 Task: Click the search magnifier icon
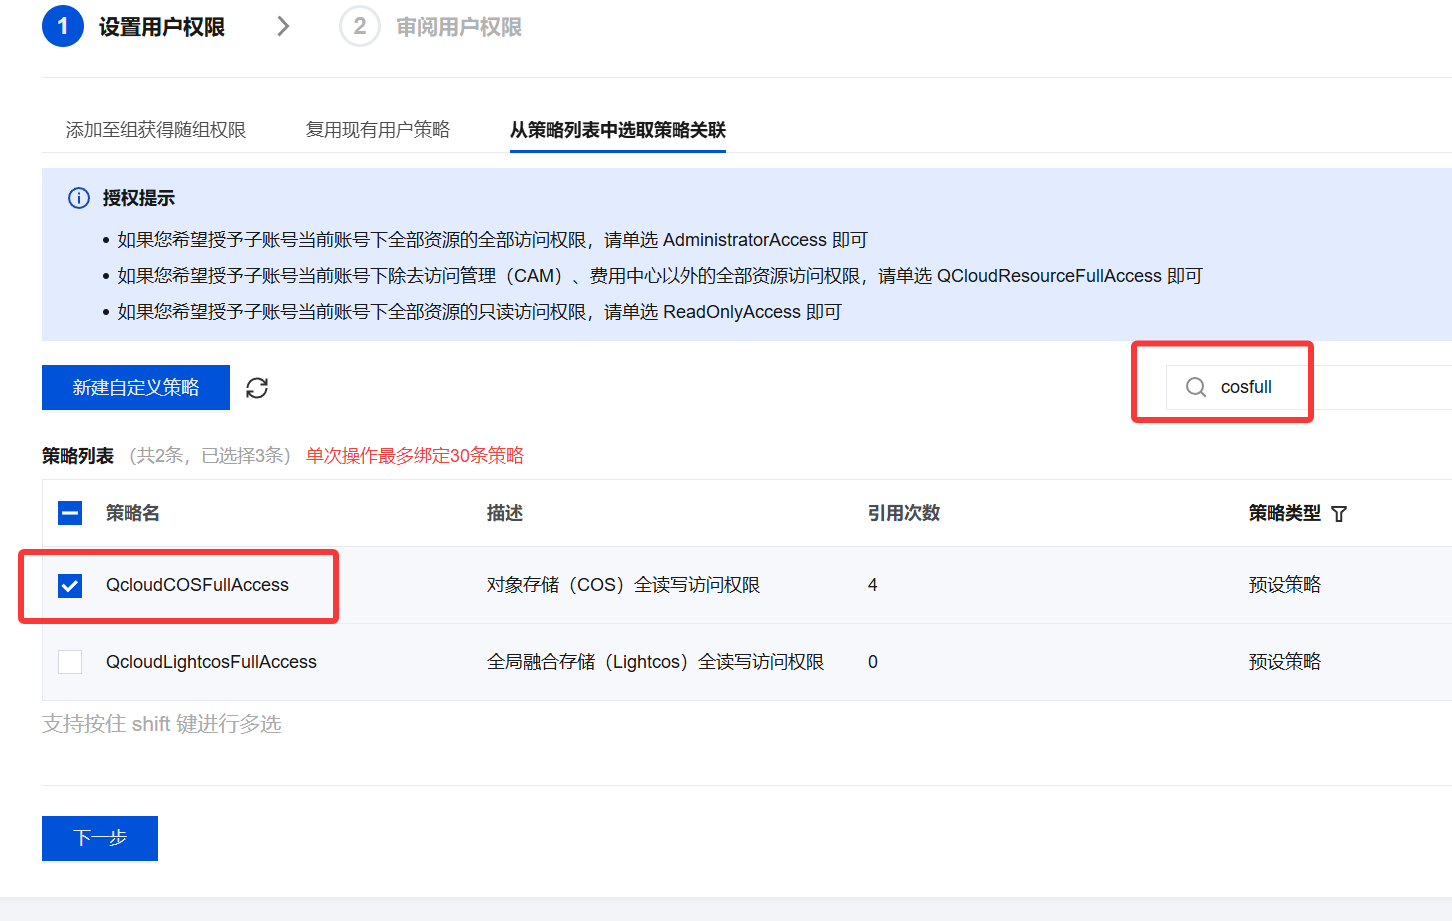coord(1195,387)
